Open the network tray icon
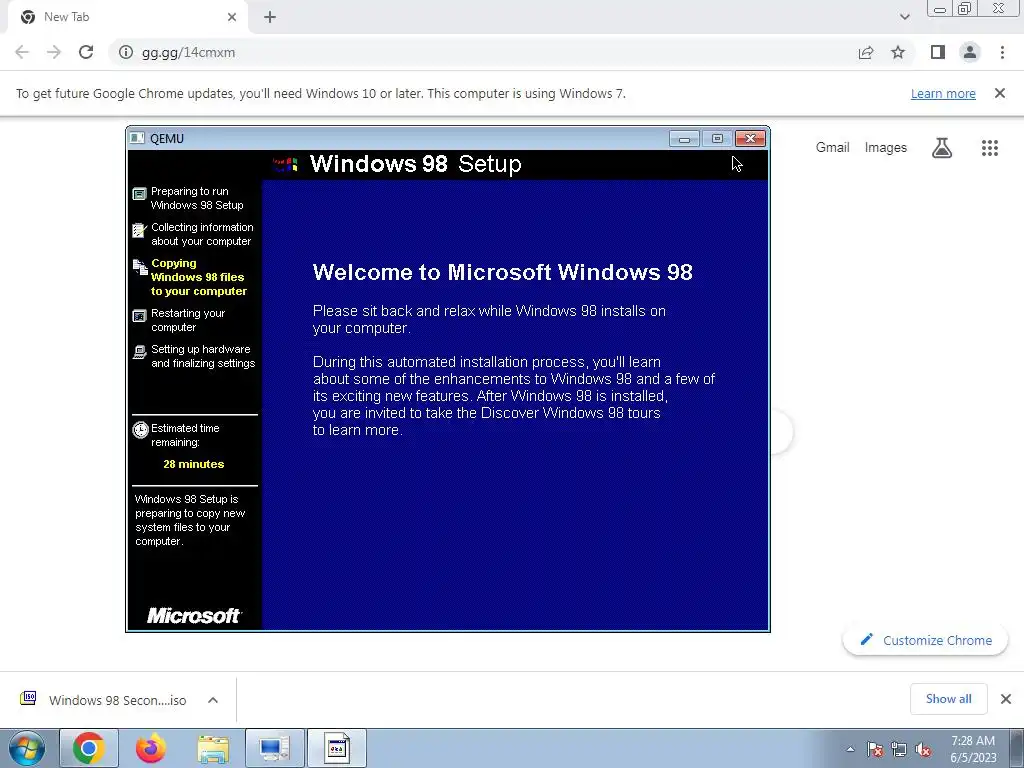The width and height of the screenshot is (1024, 768). point(899,749)
